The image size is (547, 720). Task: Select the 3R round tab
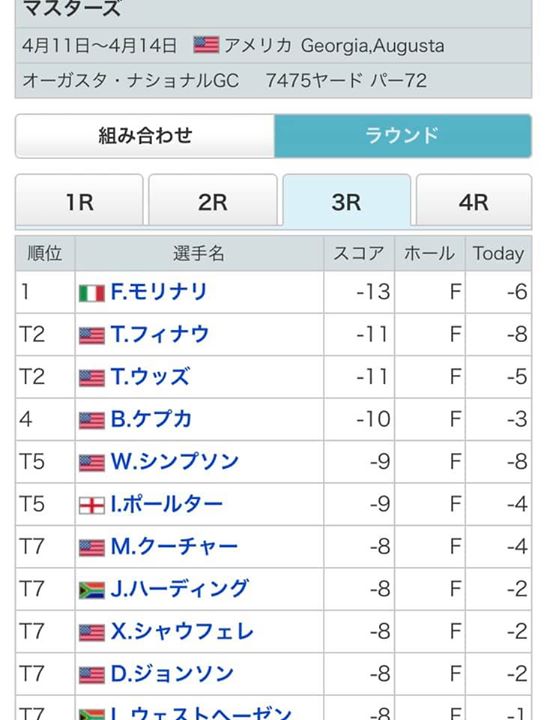[x=346, y=201]
